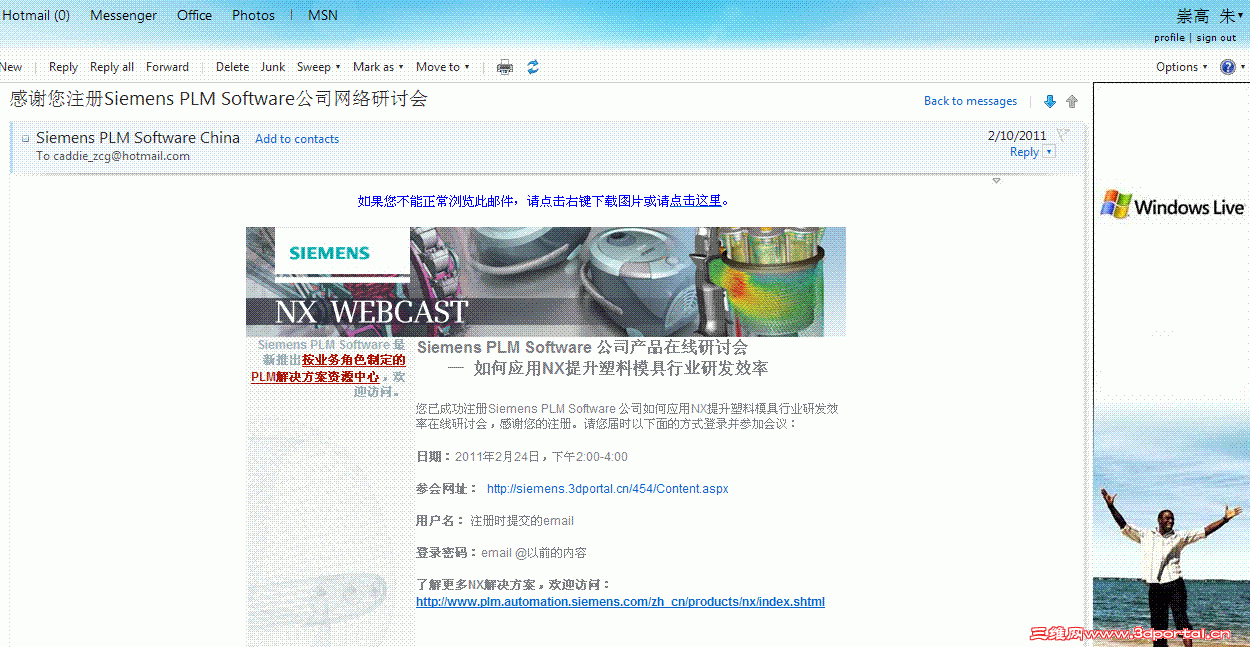Click the Siemens logo in the email banner

tap(329, 253)
